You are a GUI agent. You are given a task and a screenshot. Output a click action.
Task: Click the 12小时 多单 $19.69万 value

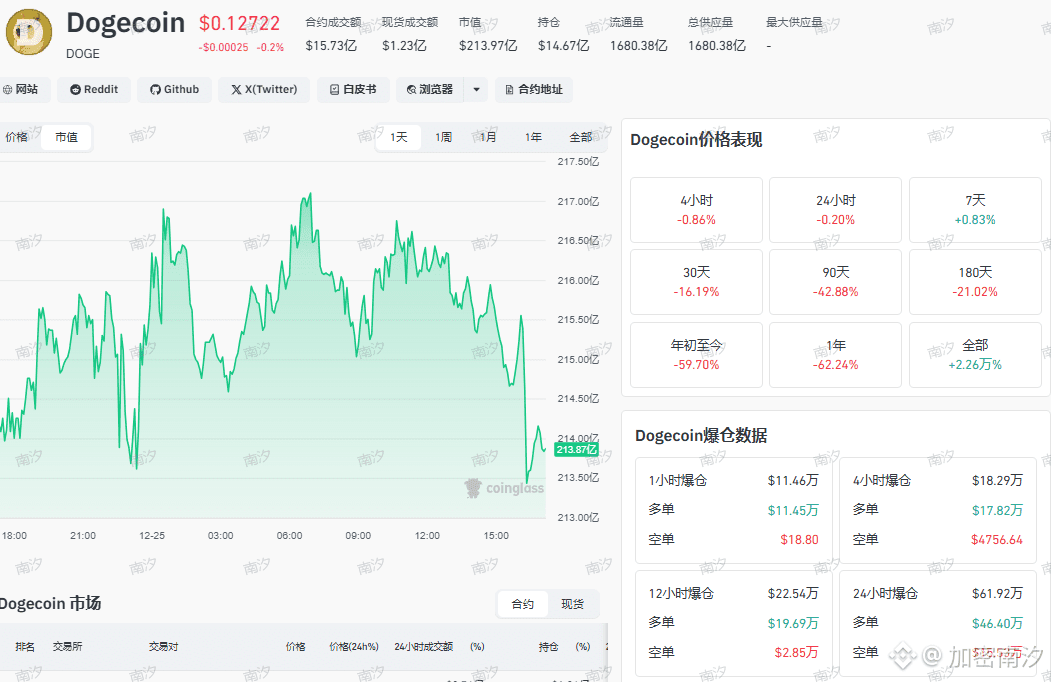pos(793,624)
